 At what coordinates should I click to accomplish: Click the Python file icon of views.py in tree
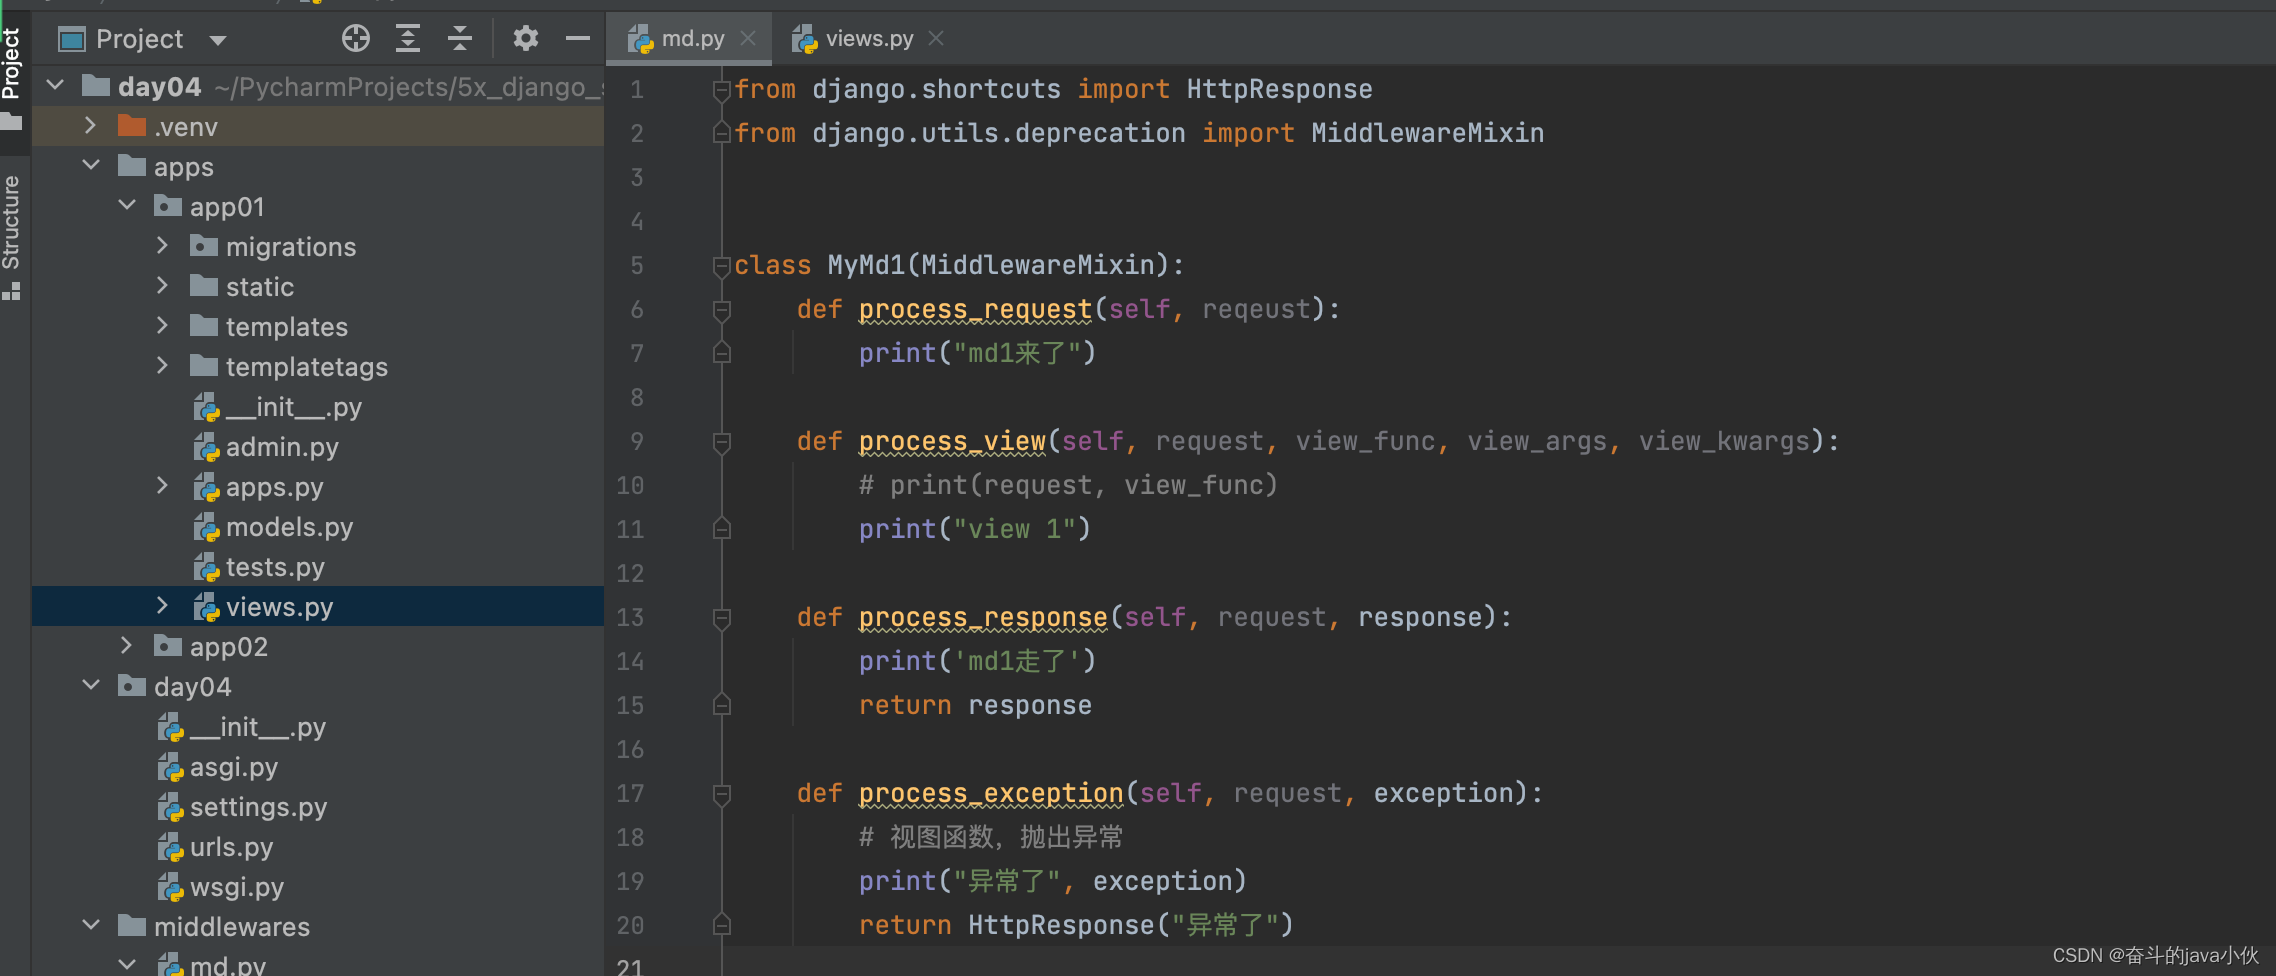click(206, 607)
